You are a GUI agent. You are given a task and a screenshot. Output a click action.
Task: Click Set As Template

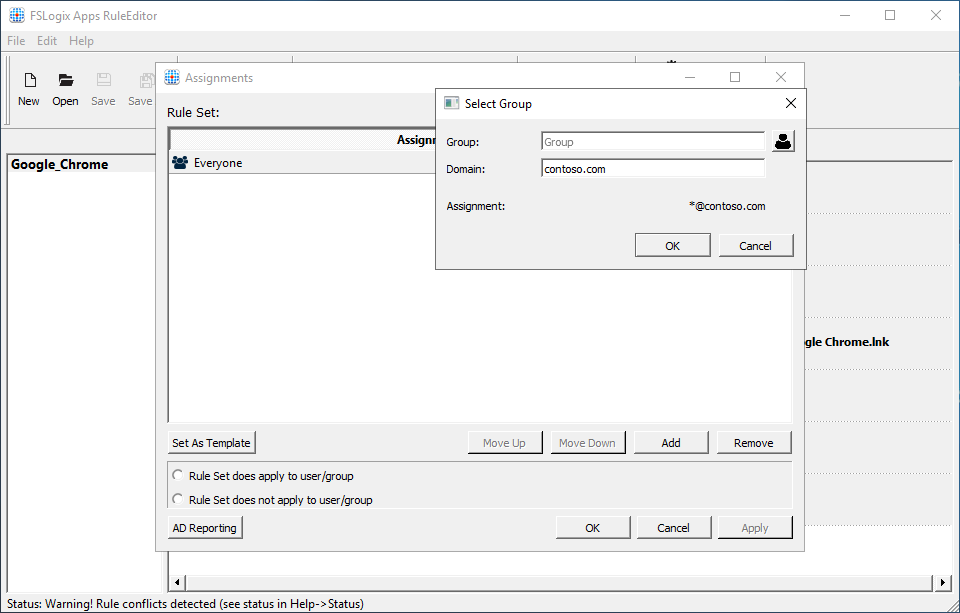(x=211, y=442)
